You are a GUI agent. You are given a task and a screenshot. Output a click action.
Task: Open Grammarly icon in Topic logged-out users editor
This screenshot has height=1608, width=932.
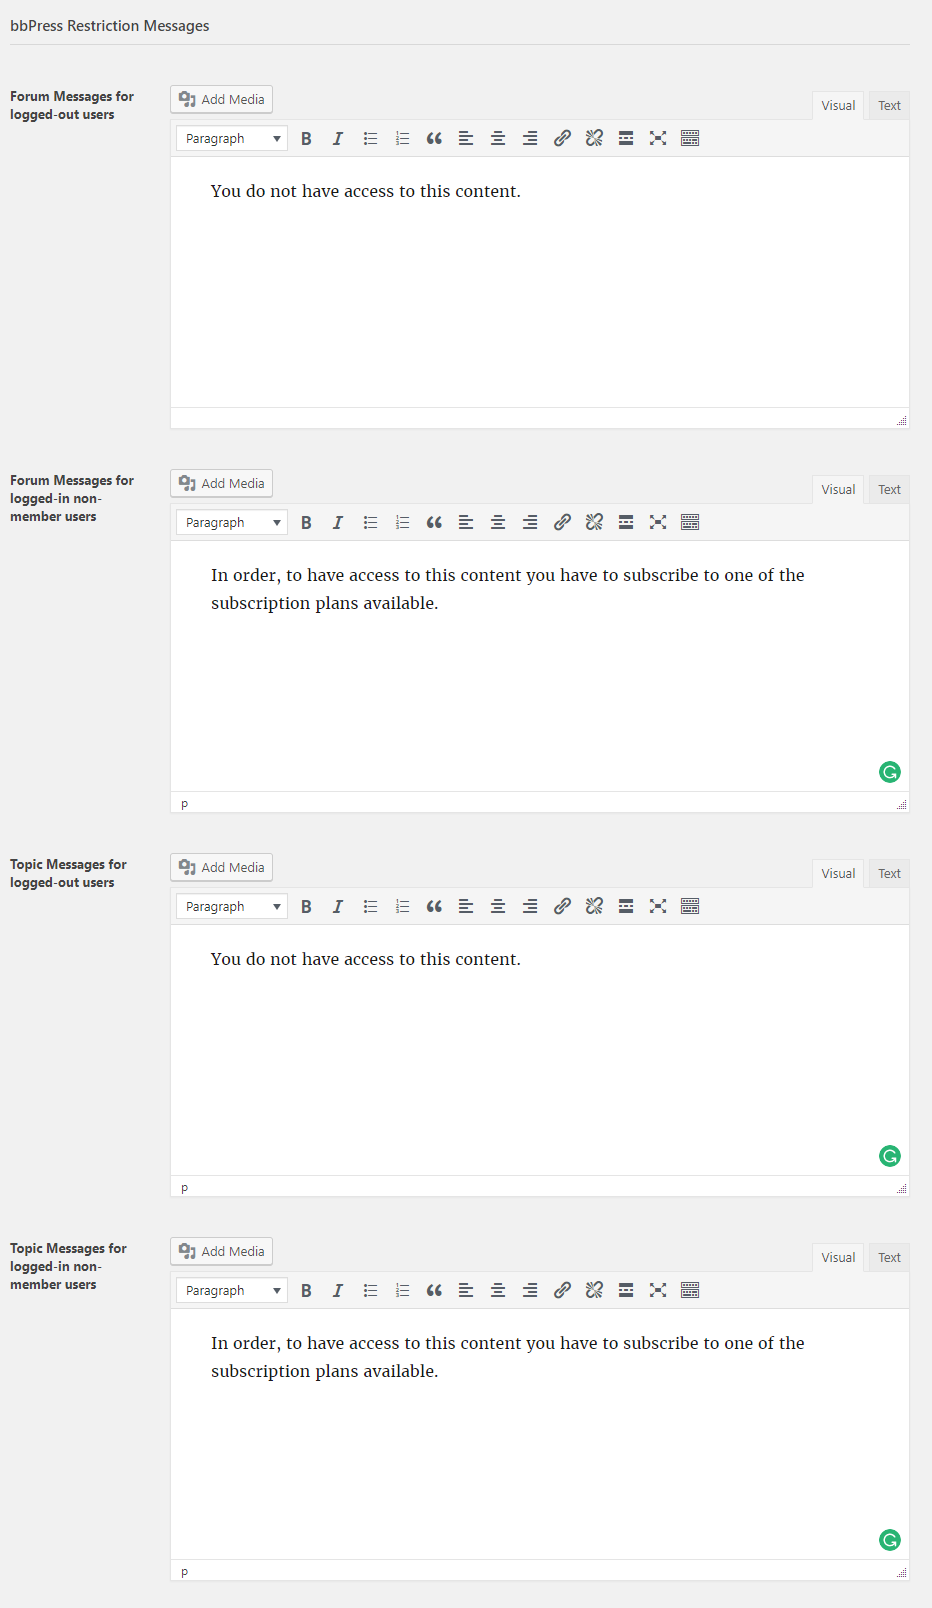click(890, 1156)
